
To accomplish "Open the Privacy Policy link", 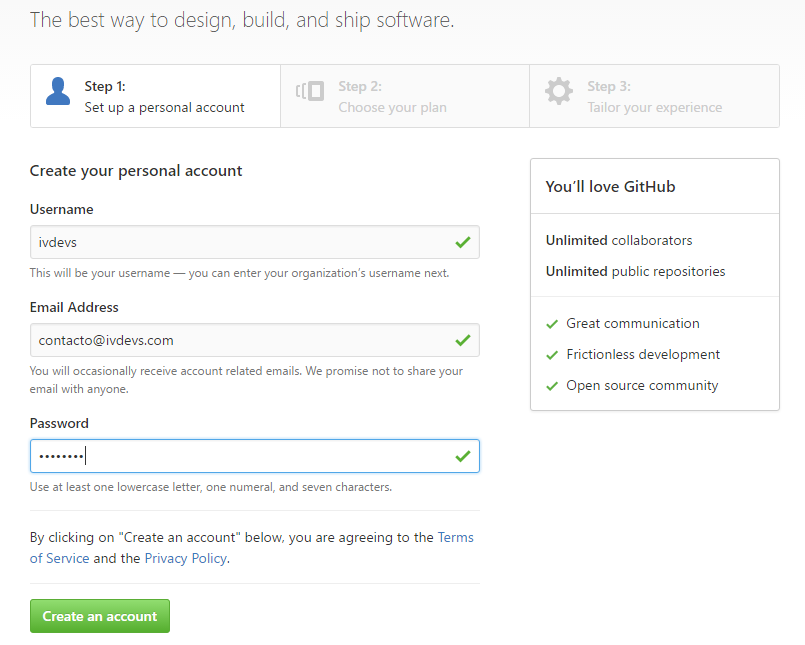I will click(185, 558).
